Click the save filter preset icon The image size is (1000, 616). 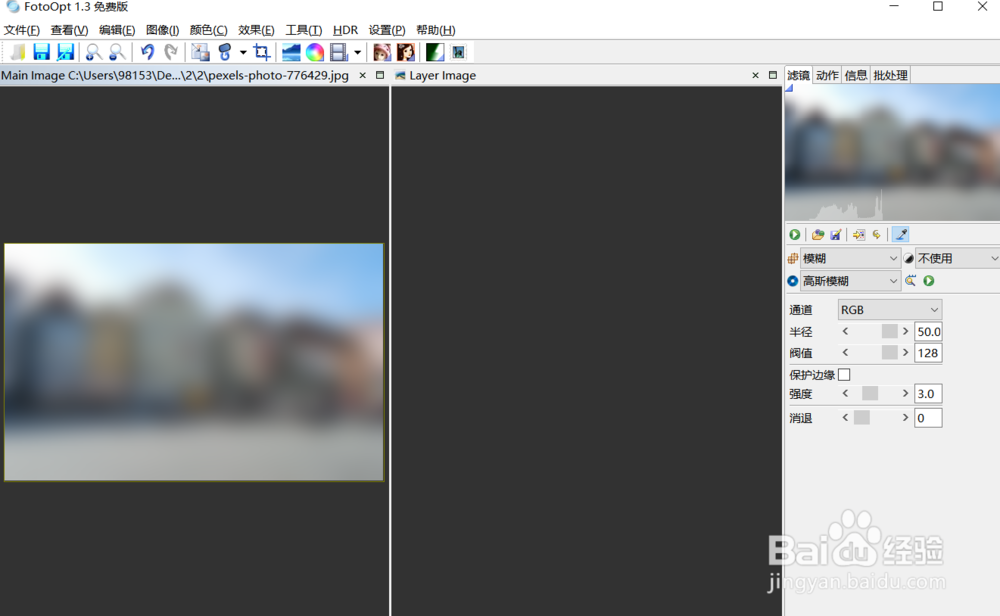click(835, 235)
